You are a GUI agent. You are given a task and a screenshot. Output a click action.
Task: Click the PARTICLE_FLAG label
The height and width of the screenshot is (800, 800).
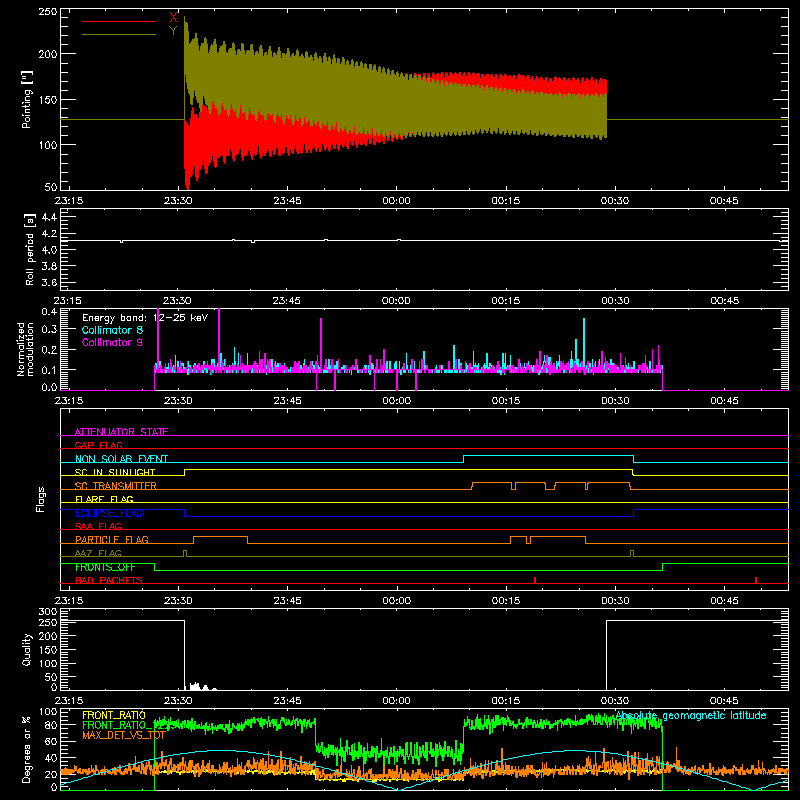point(112,539)
